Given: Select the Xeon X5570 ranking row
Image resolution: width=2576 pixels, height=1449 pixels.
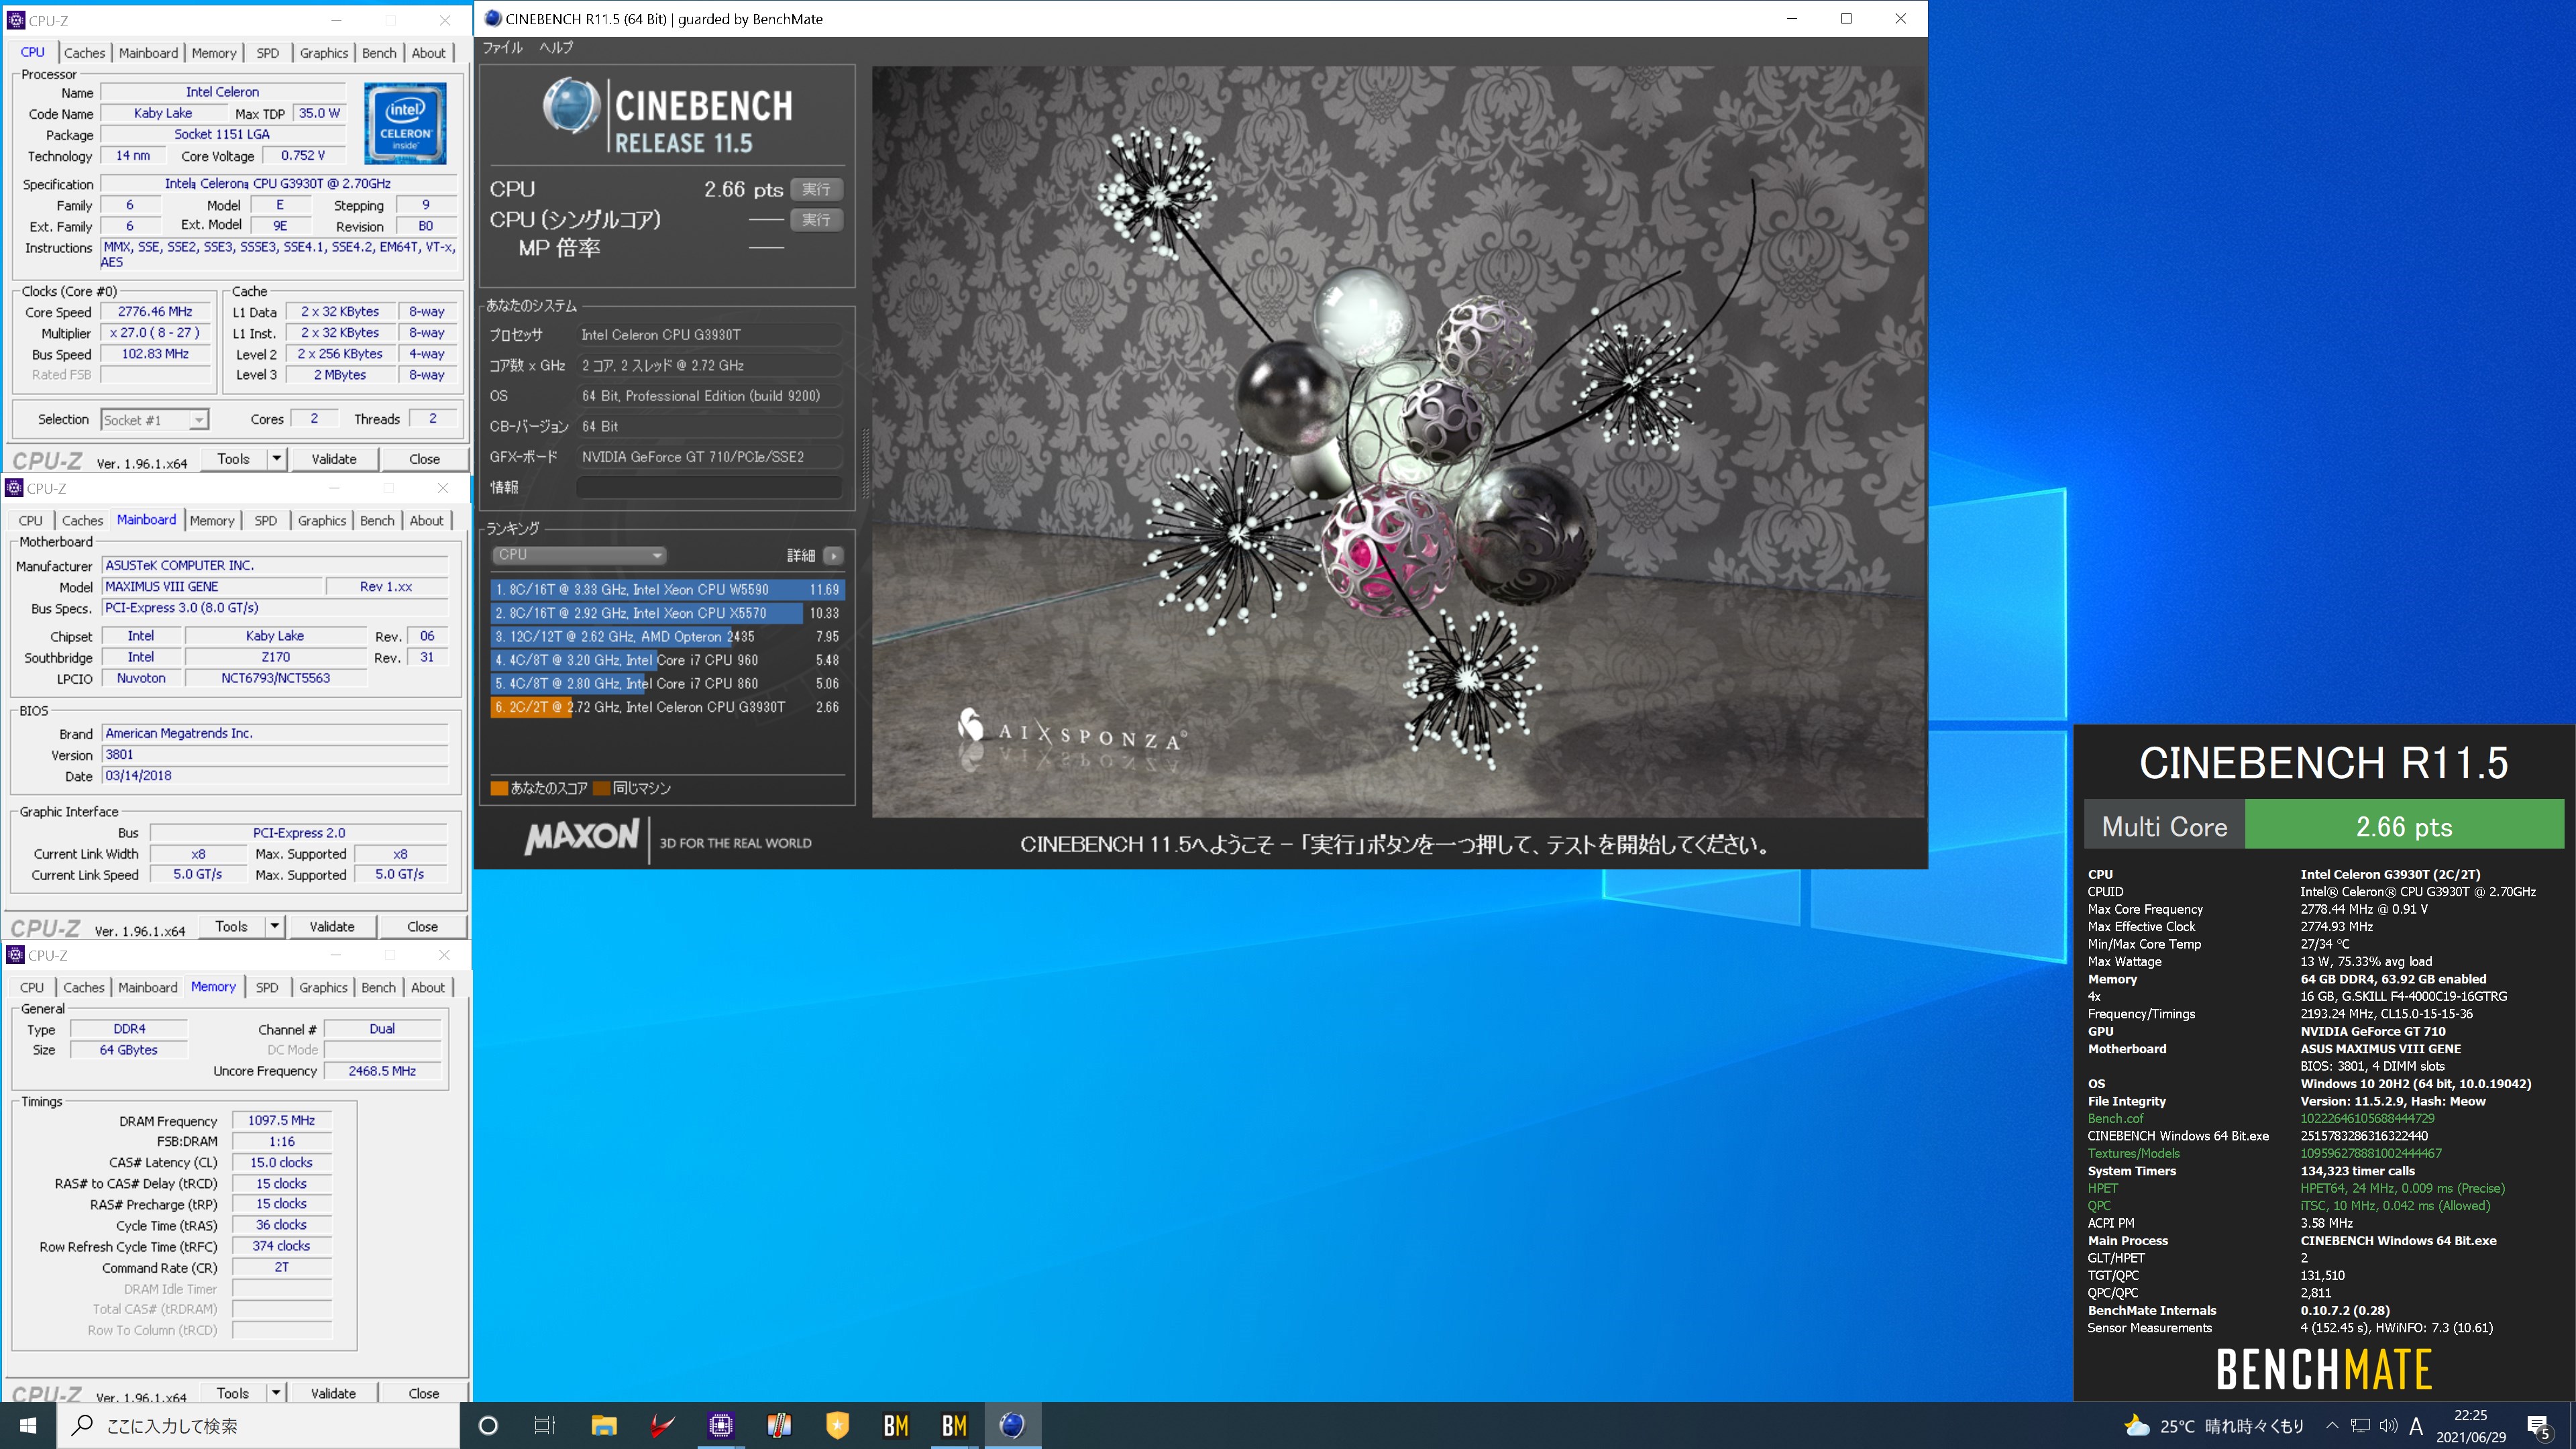Looking at the screenshot, I should click(x=667, y=613).
